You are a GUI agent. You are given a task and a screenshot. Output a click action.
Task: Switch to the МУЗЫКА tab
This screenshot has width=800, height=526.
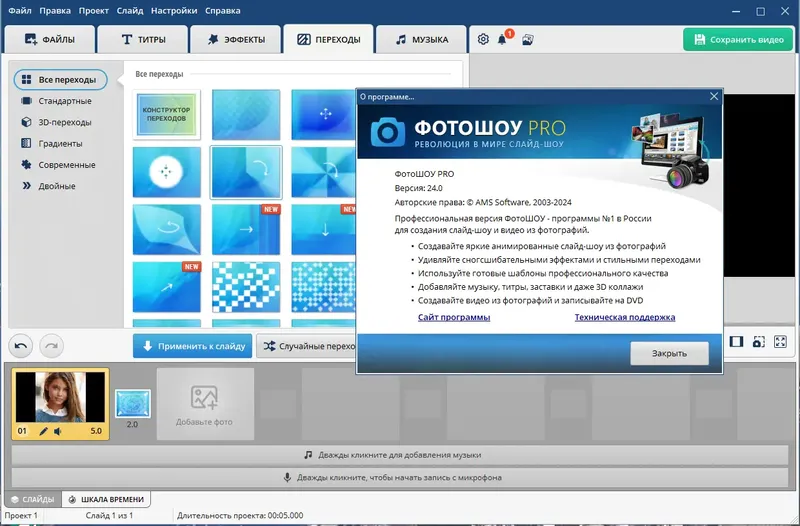coord(421,39)
